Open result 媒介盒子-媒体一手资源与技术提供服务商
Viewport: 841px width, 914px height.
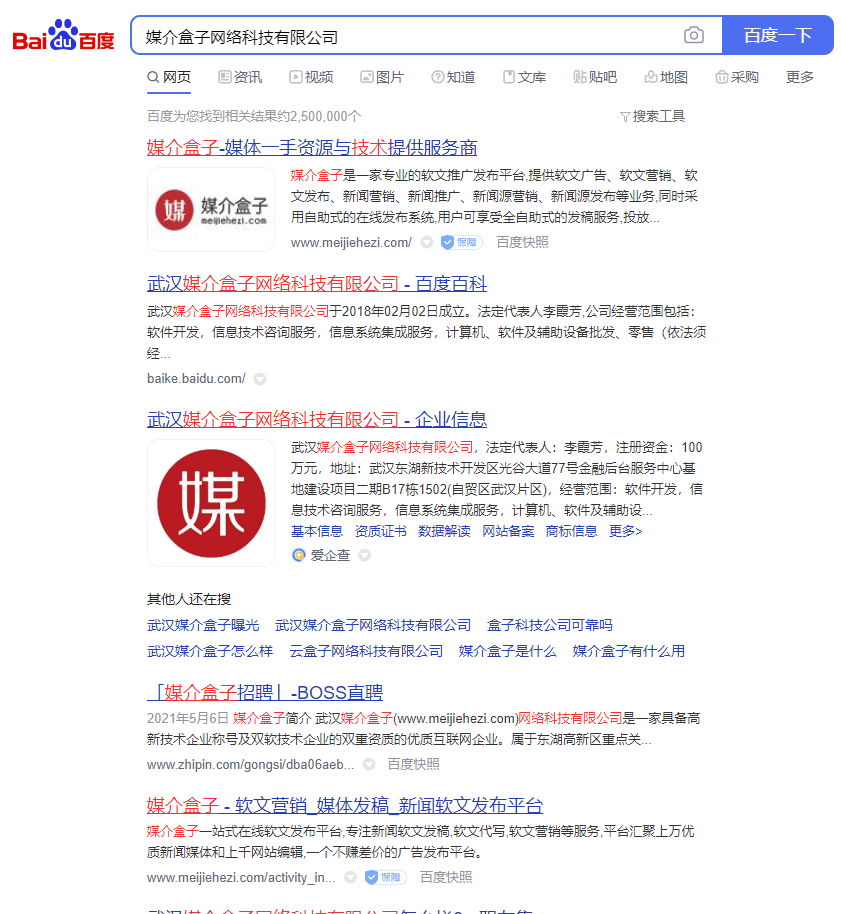tap(312, 147)
